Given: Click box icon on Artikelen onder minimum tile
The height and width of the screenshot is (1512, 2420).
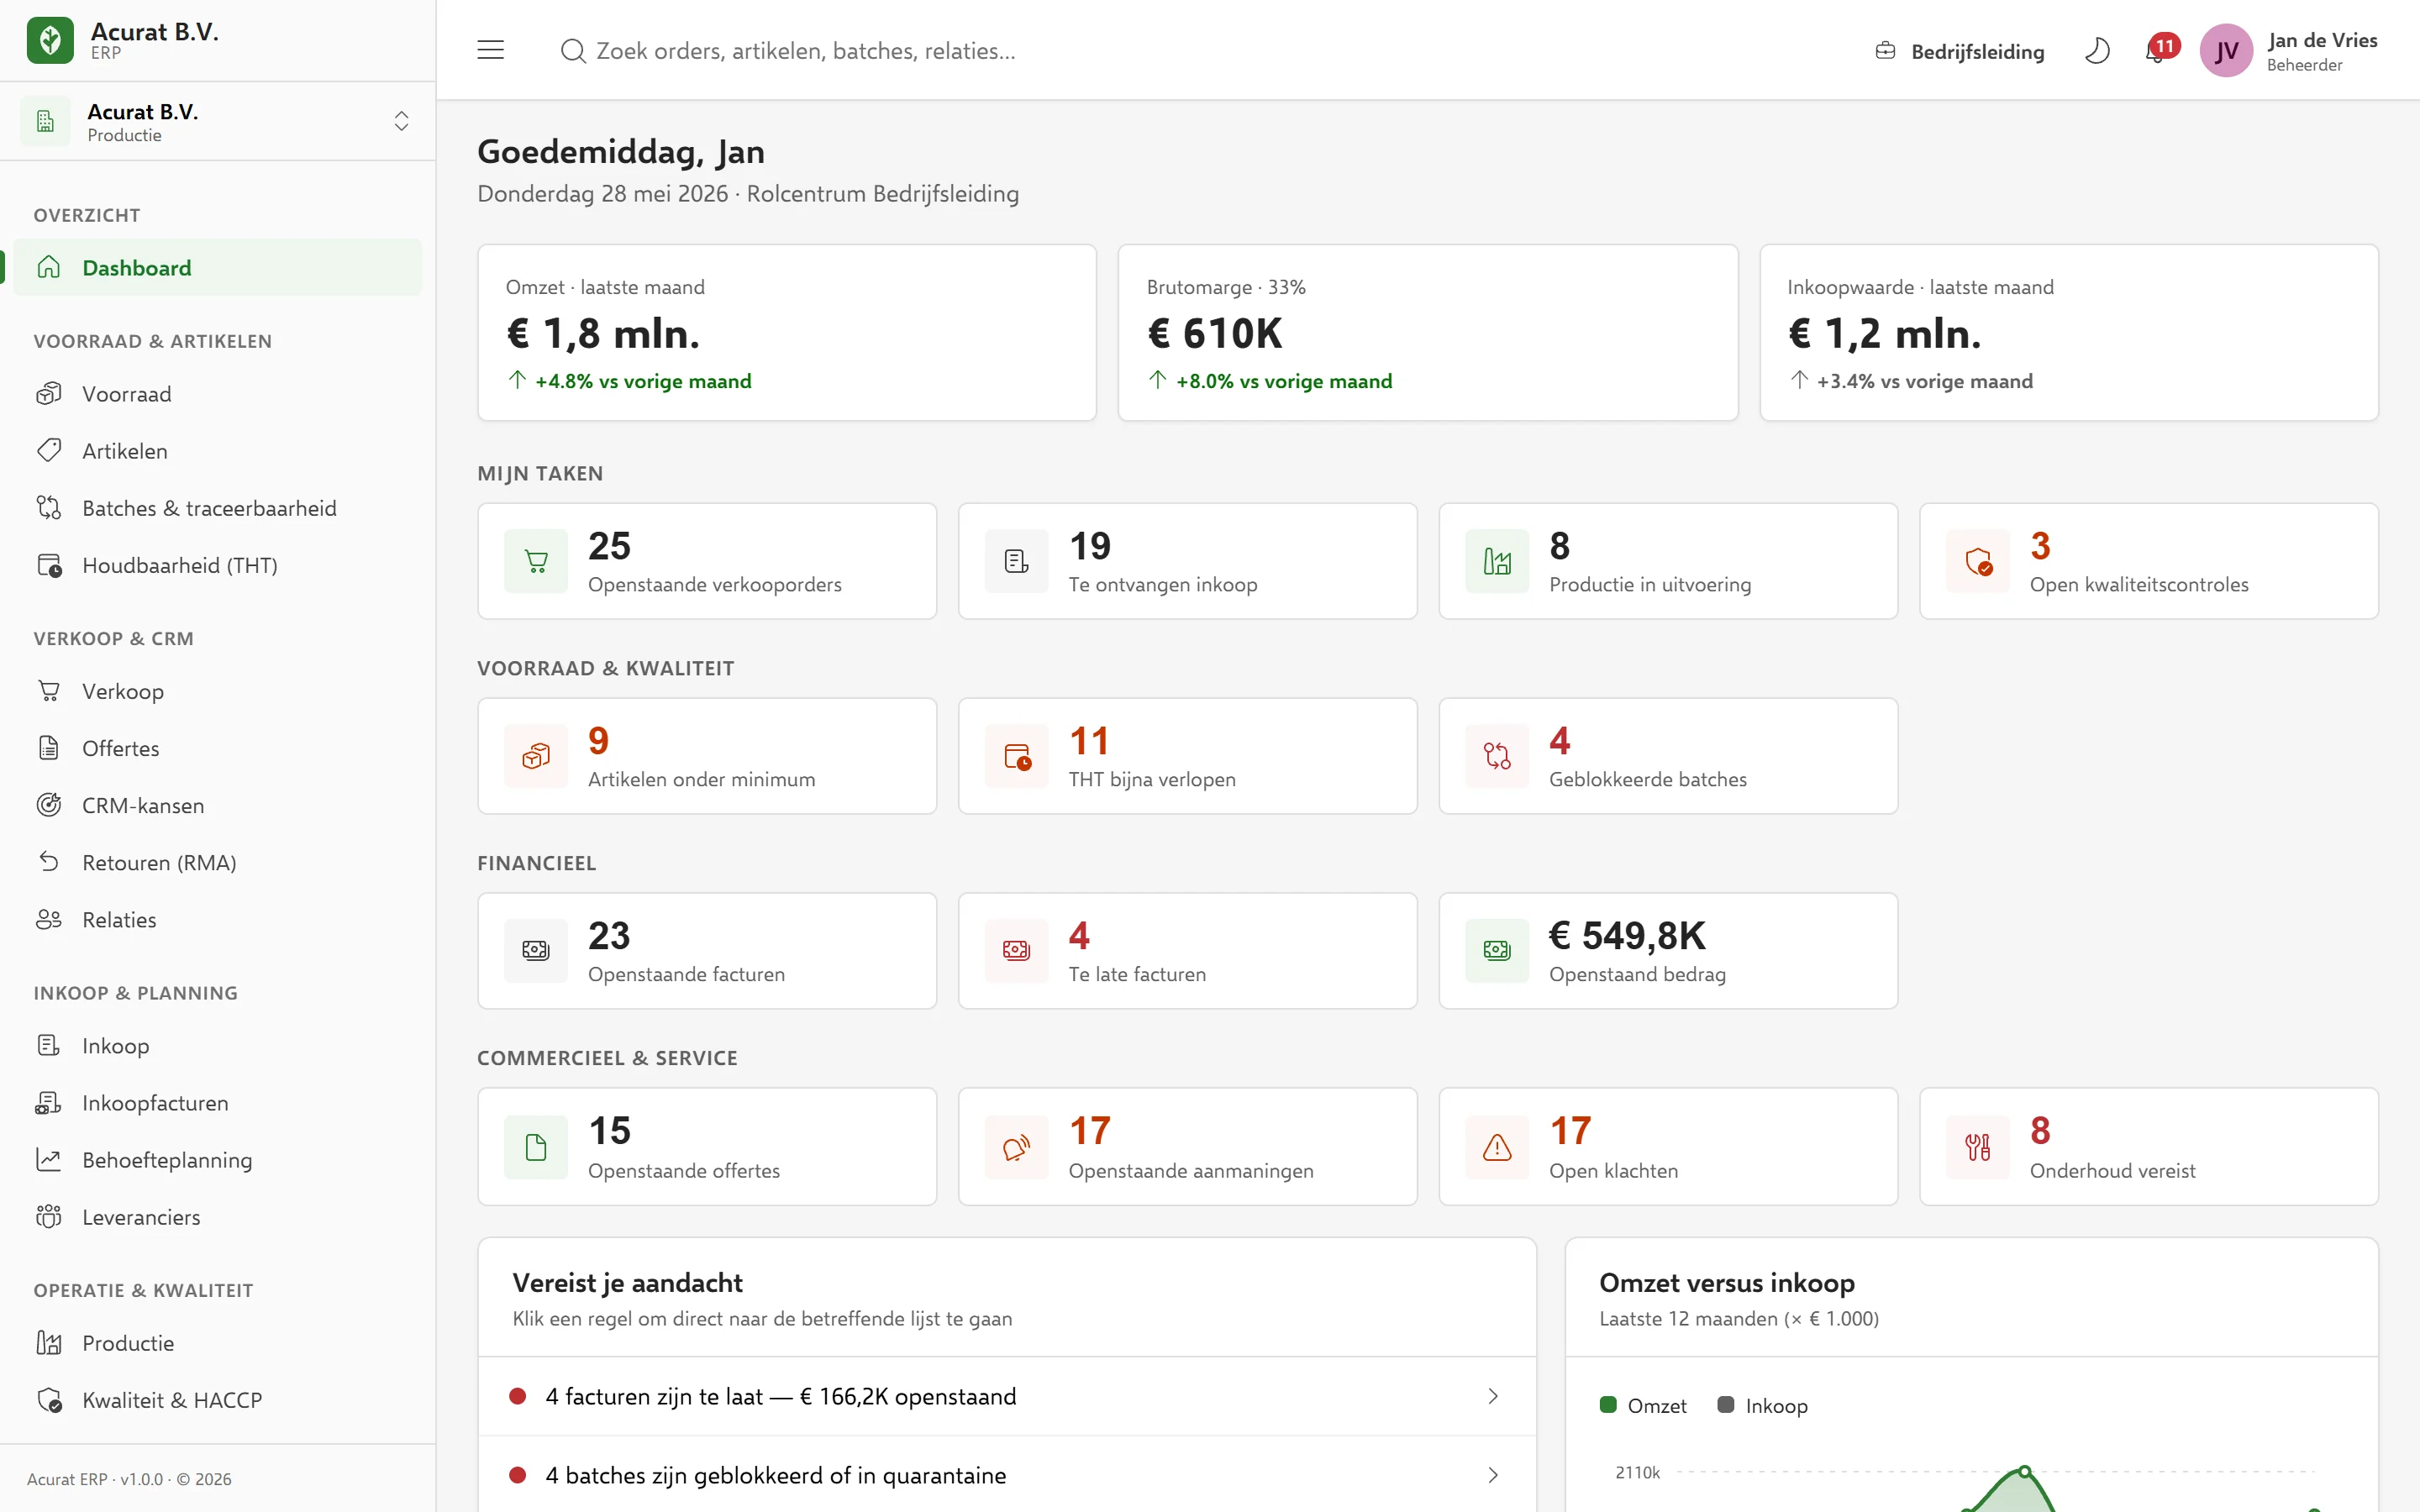Looking at the screenshot, I should tap(536, 756).
